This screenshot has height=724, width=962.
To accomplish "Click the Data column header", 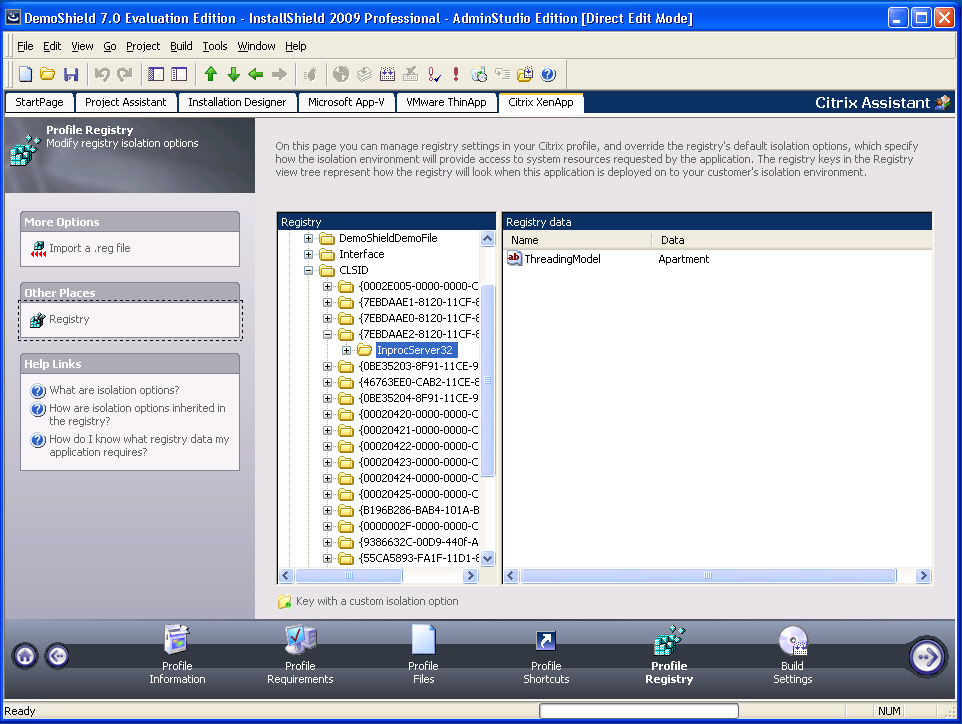I will tap(673, 240).
